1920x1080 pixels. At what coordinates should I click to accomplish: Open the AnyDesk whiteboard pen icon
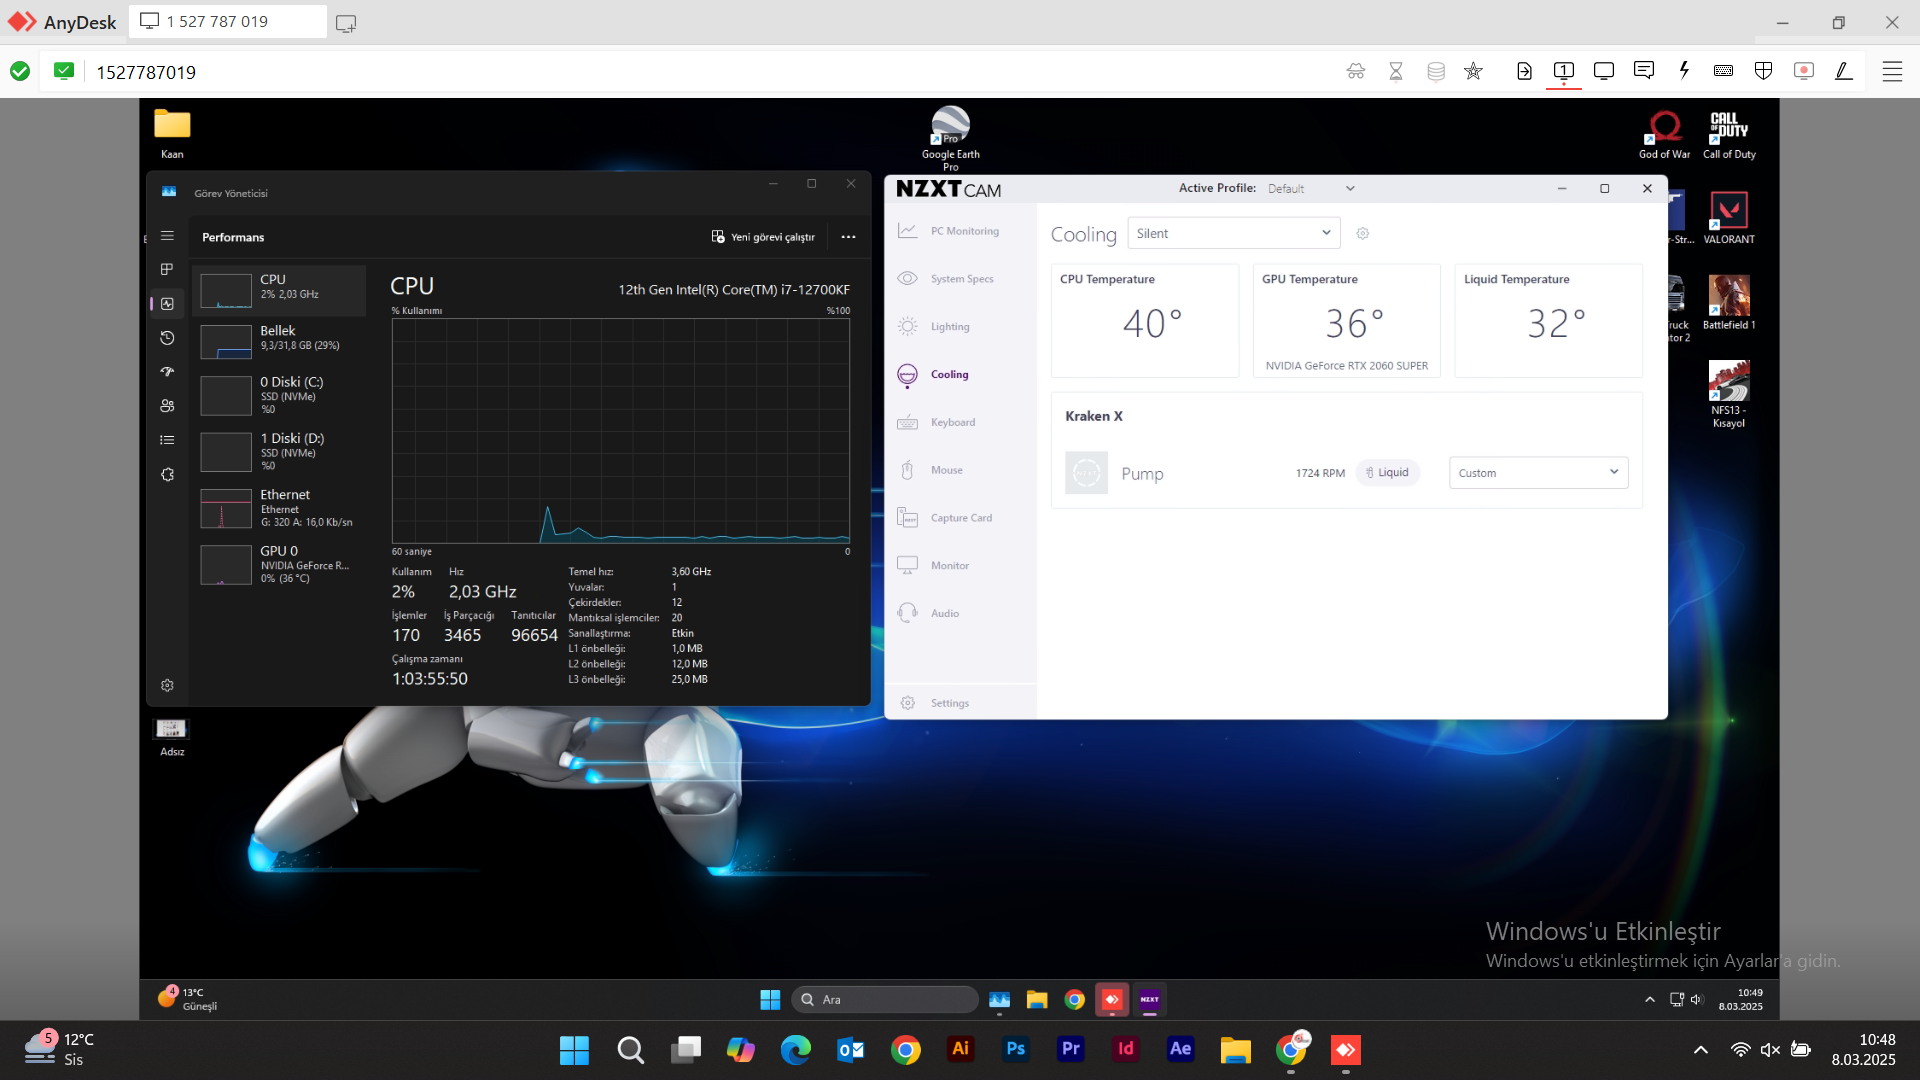(1843, 71)
